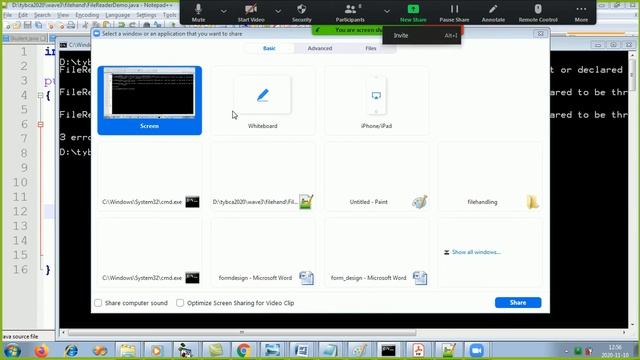This screenshot has height=360, width=640.
Task: Click Save icon in Notepad++ toolbar
Action: pos(27,25)
